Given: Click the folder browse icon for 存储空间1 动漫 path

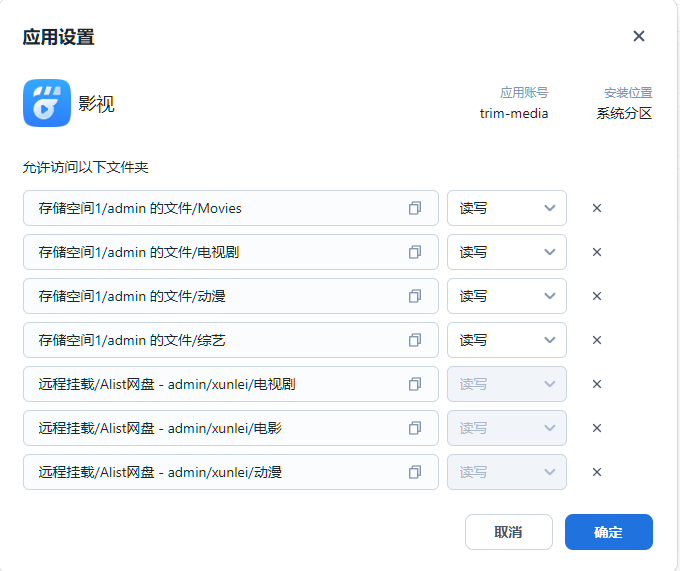Looking at the screenshot, I should (x=415, y=296).
